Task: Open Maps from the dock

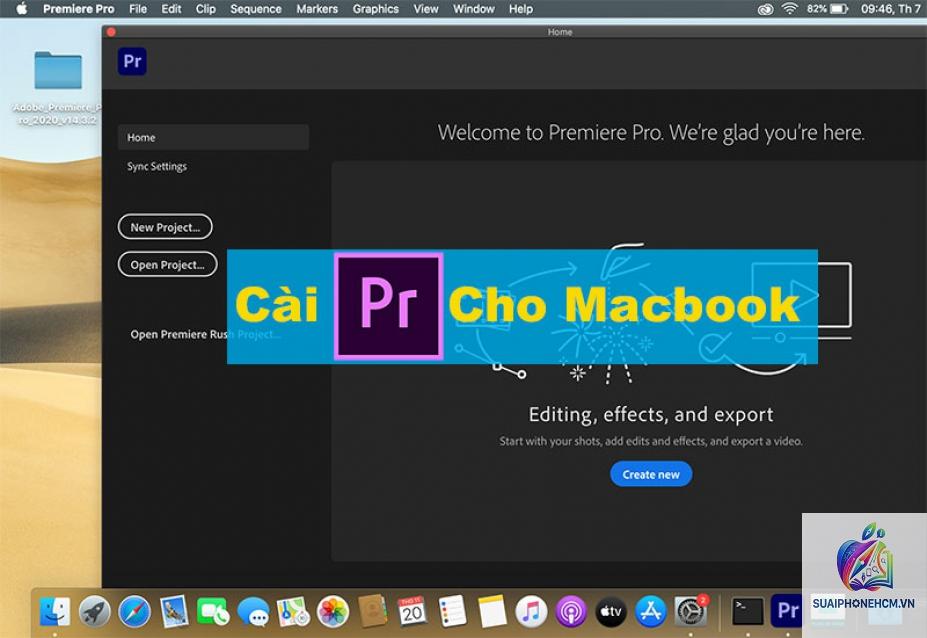Action: pyautogui.click(x=293, y=611)
